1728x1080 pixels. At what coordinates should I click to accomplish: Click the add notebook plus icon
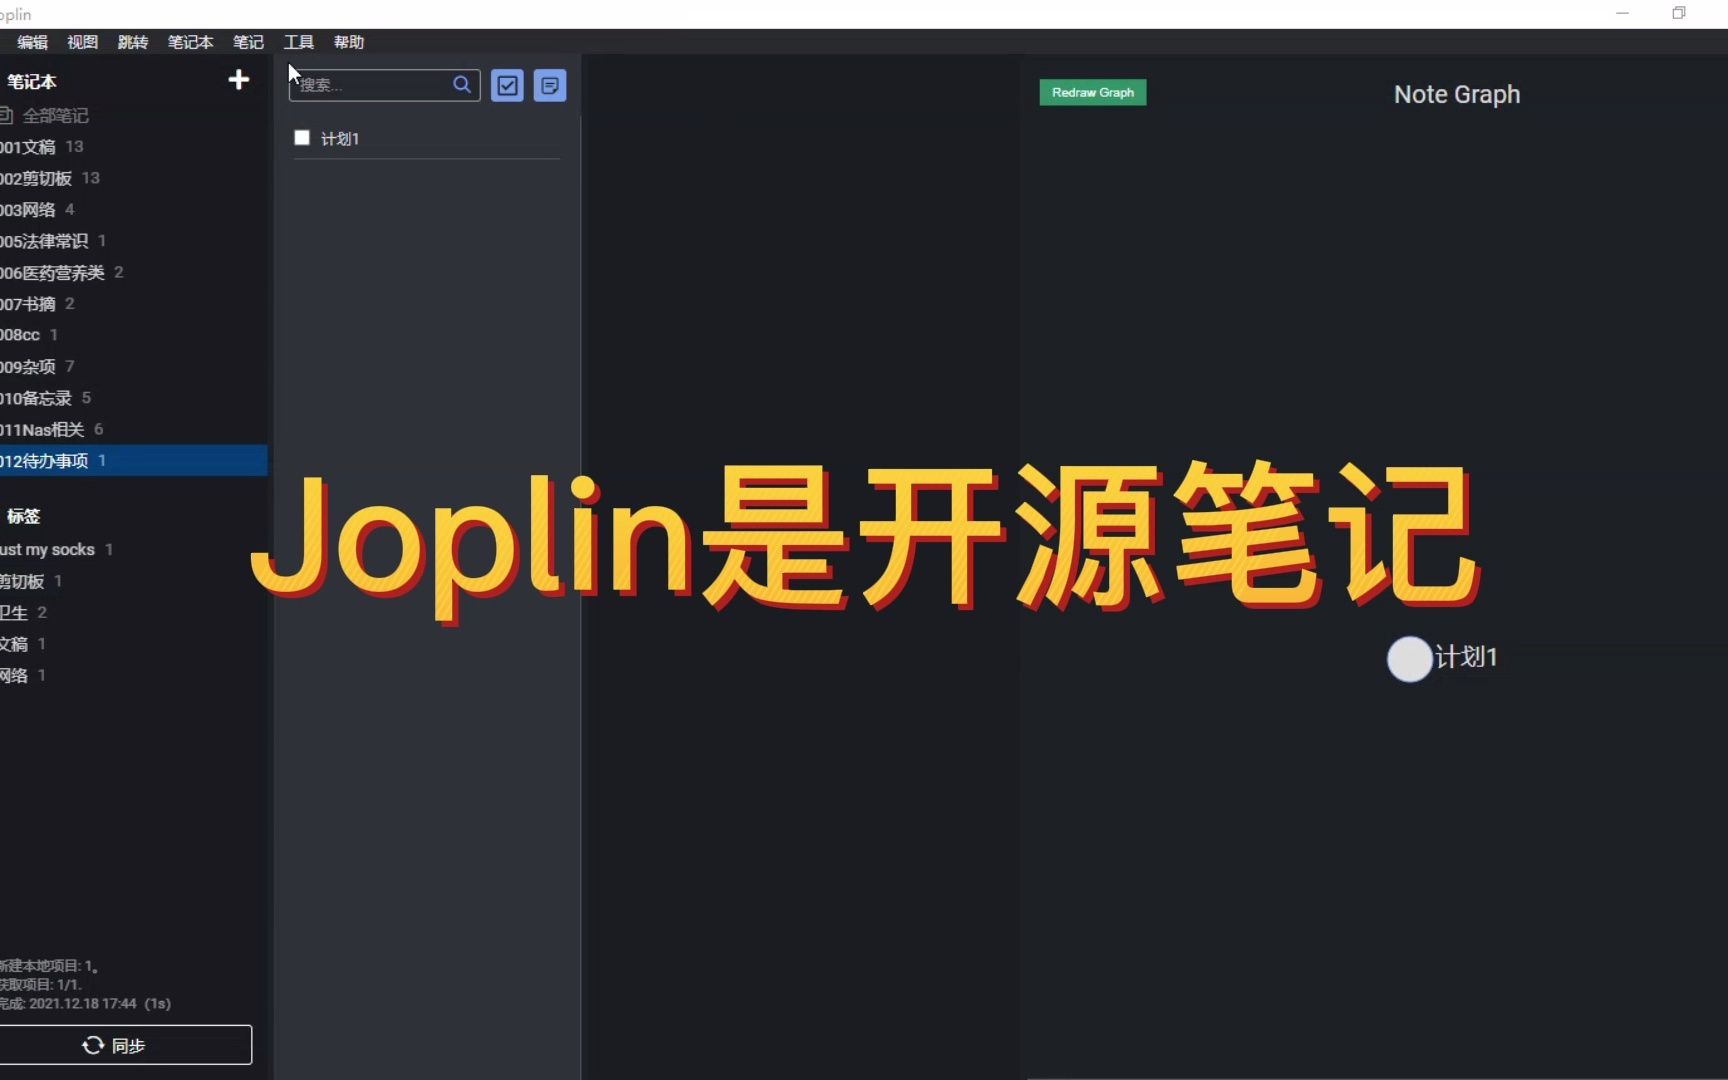238,80
